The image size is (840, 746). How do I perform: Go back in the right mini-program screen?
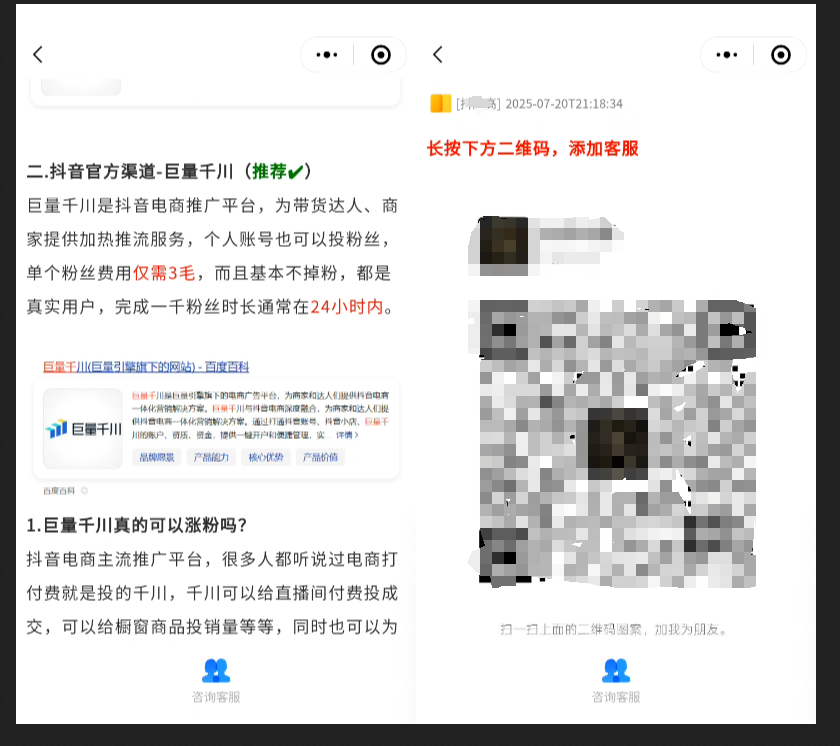pos(438,55)
